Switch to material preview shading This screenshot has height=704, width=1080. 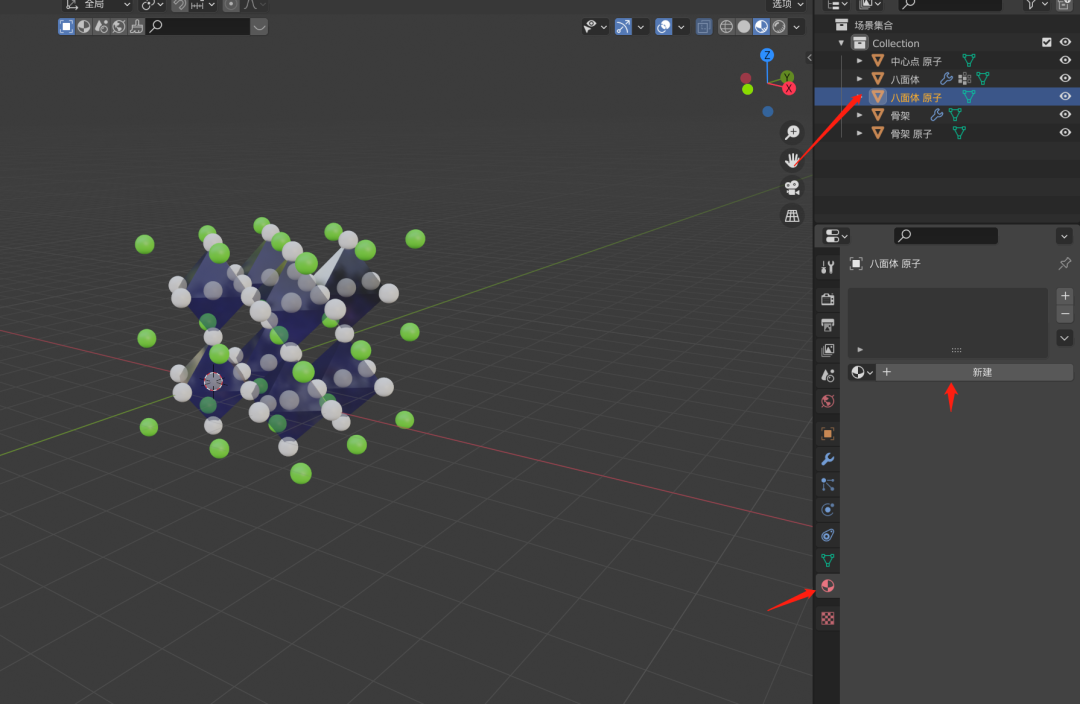(761, 26)
